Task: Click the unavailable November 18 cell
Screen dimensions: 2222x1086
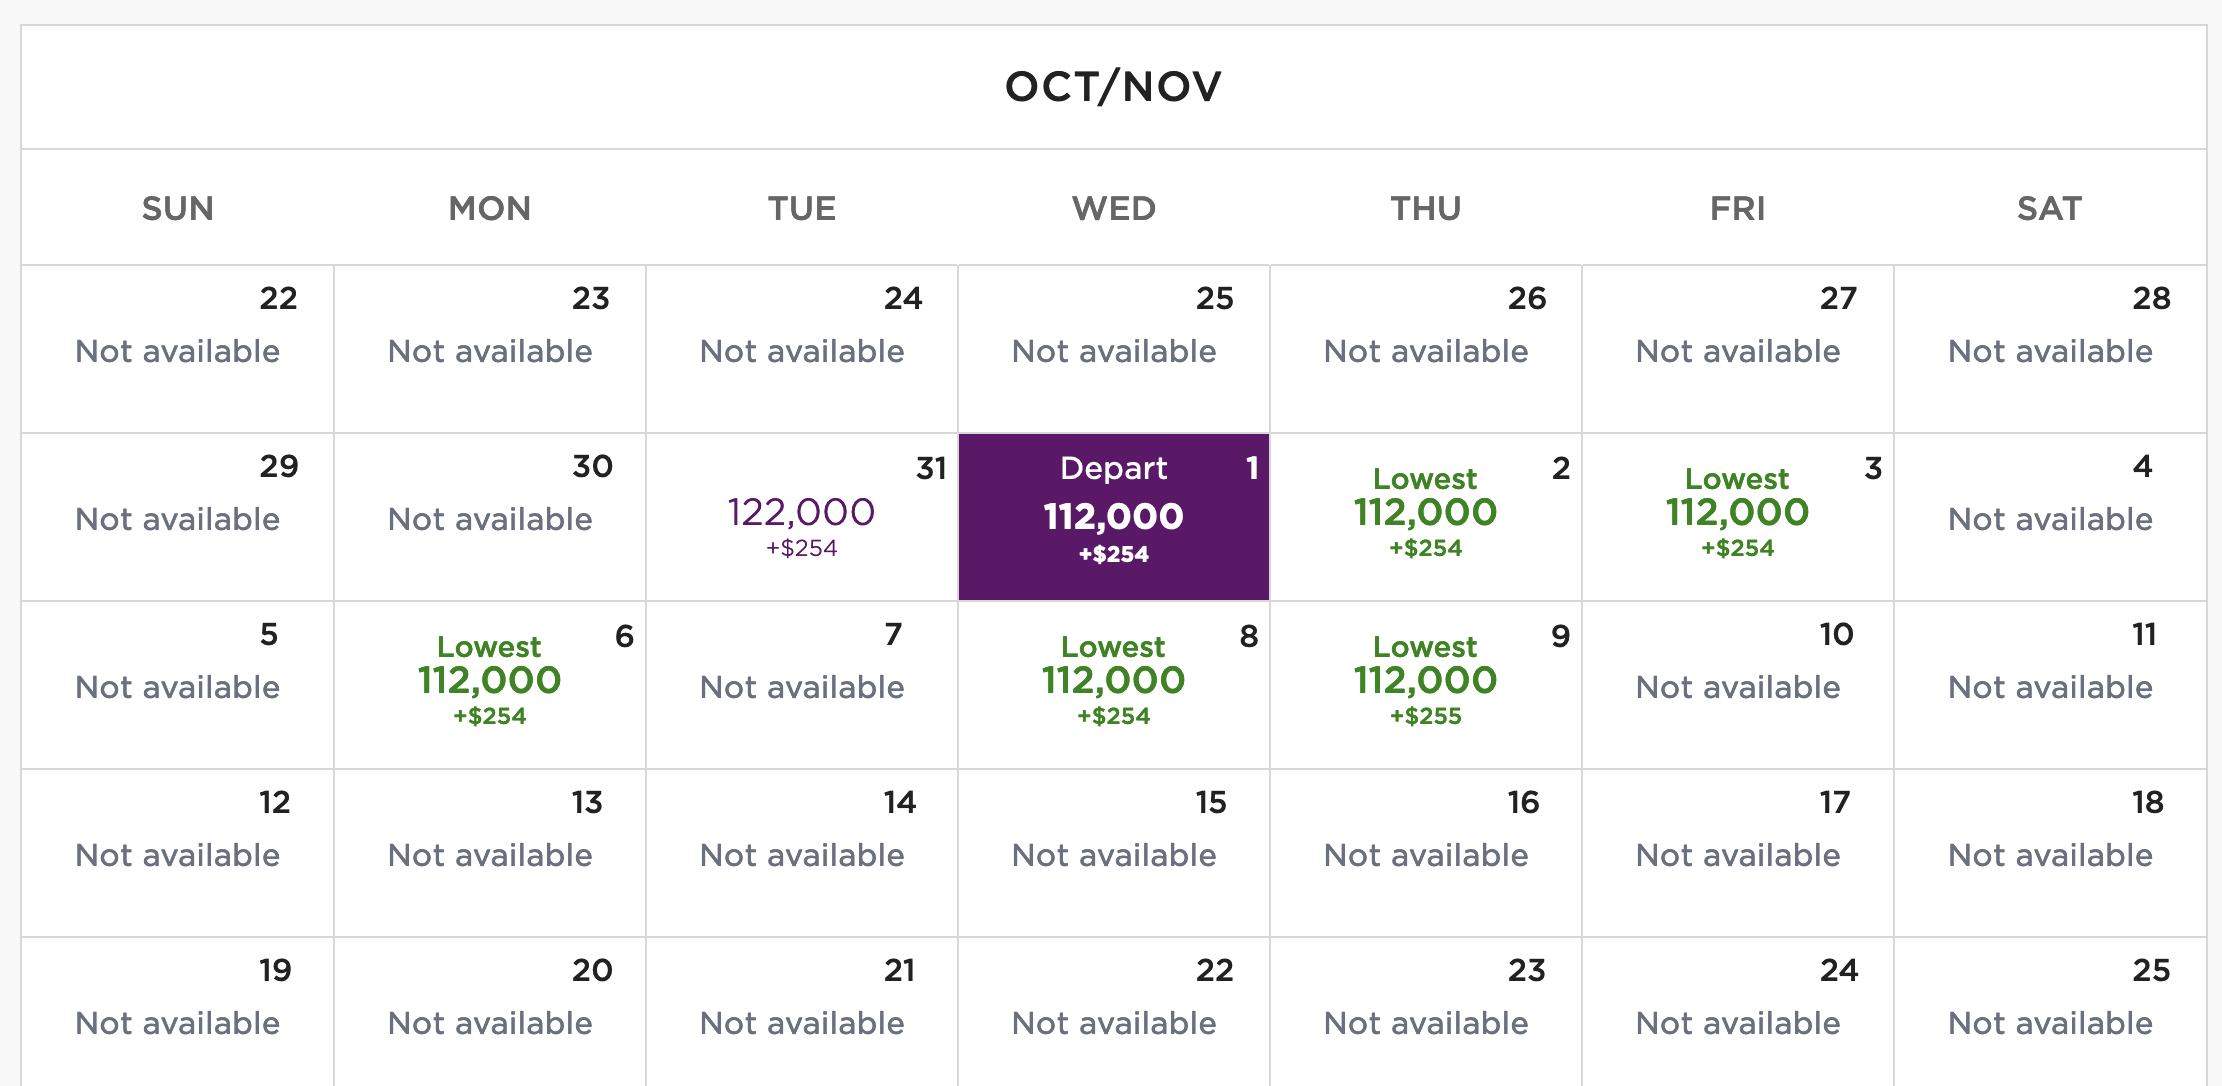Action: (2050, 853)
